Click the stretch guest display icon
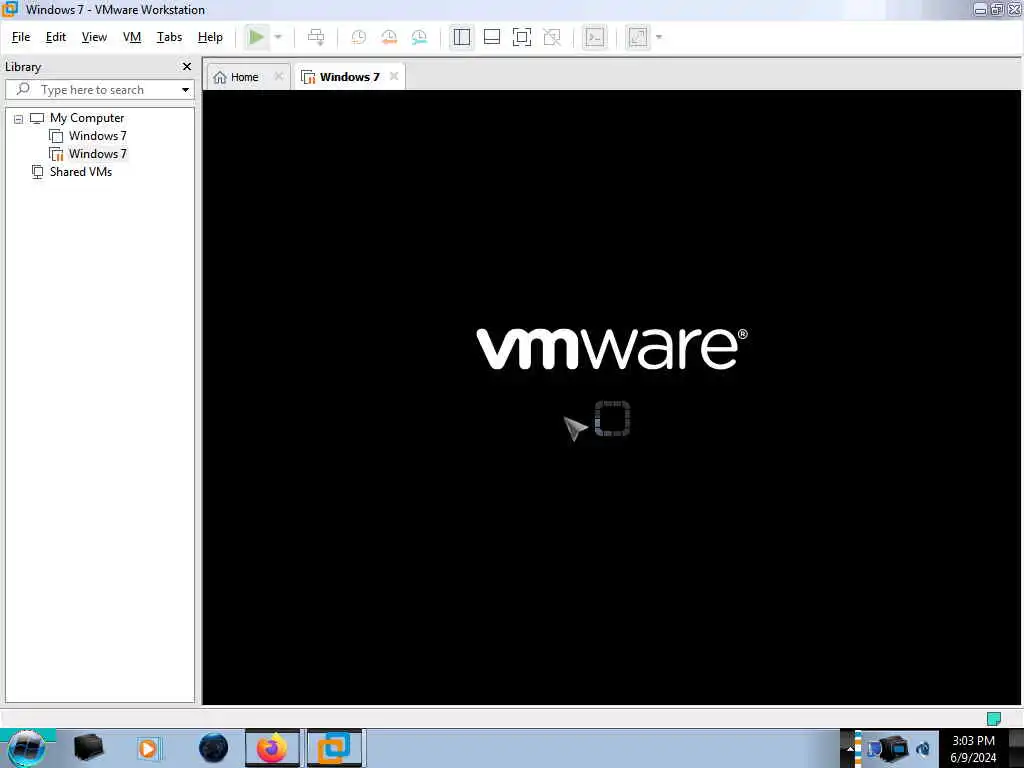Viewport: 1024px width, 768px height. tap(638, 37)
